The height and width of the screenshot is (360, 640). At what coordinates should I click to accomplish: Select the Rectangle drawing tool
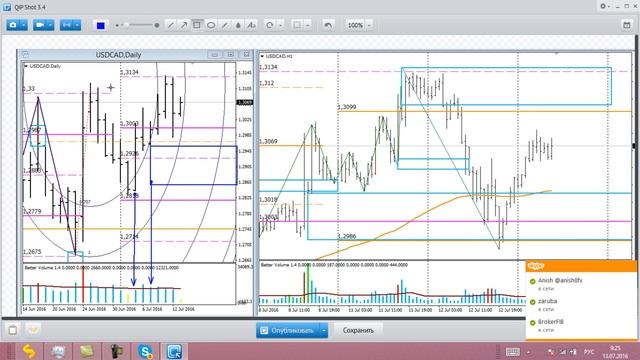coord(197,25)
